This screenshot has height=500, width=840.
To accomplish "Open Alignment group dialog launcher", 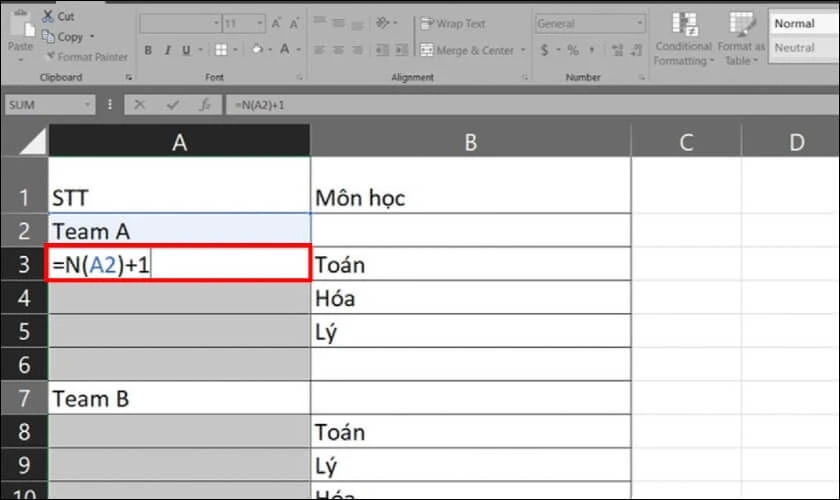I will 524,77.
